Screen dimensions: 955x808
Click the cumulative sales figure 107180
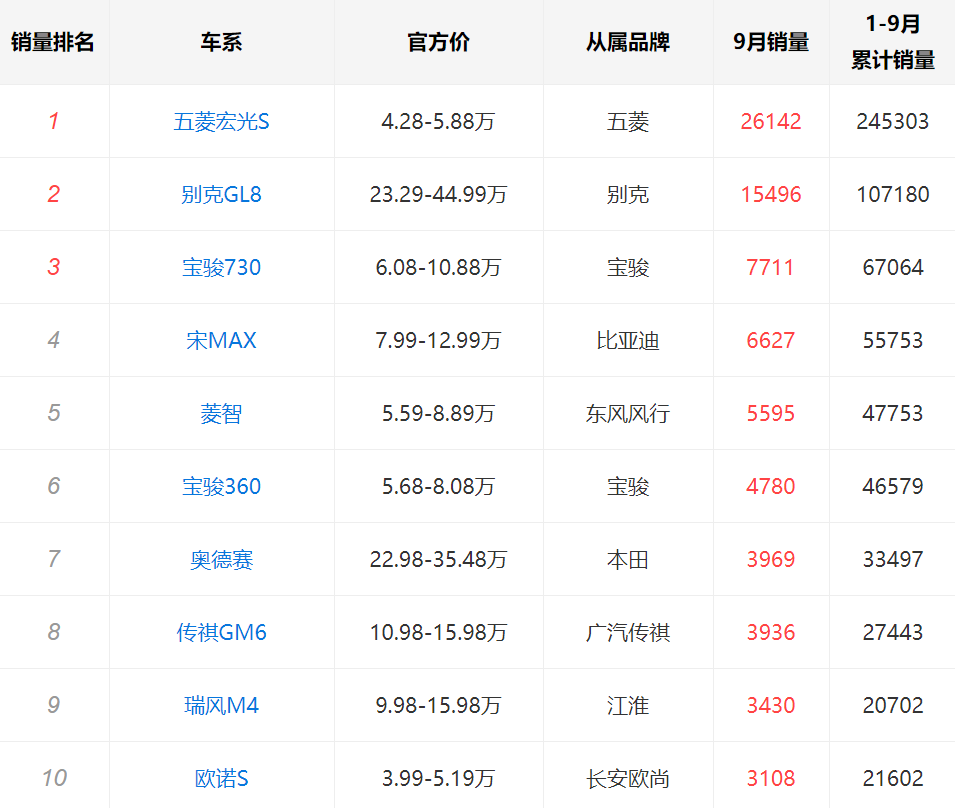tap(893, 194)
